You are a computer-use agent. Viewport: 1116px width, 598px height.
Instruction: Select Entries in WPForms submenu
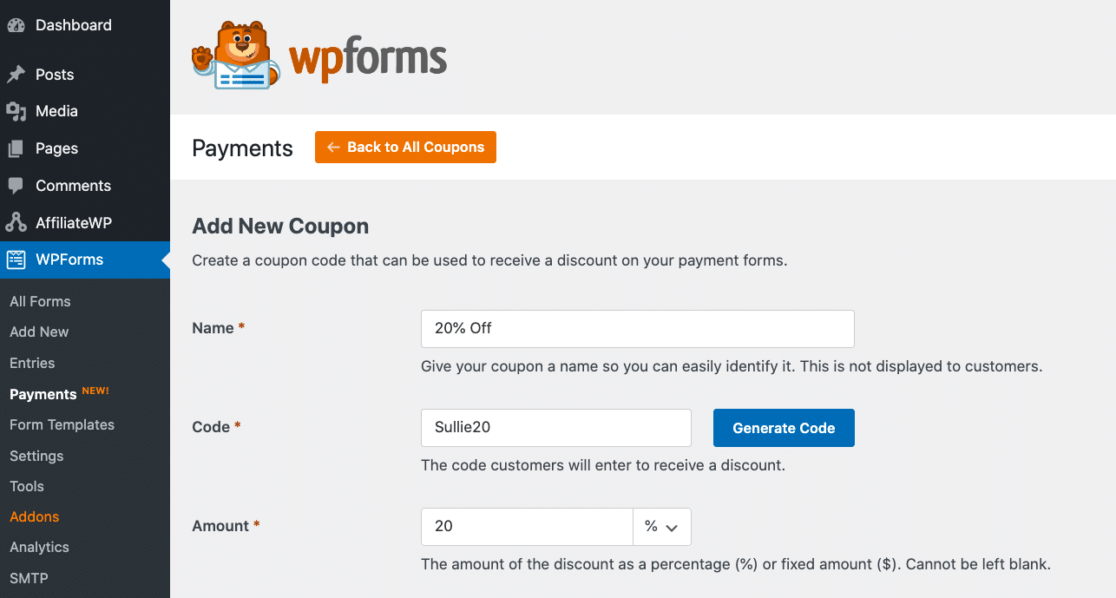(32, 363)
